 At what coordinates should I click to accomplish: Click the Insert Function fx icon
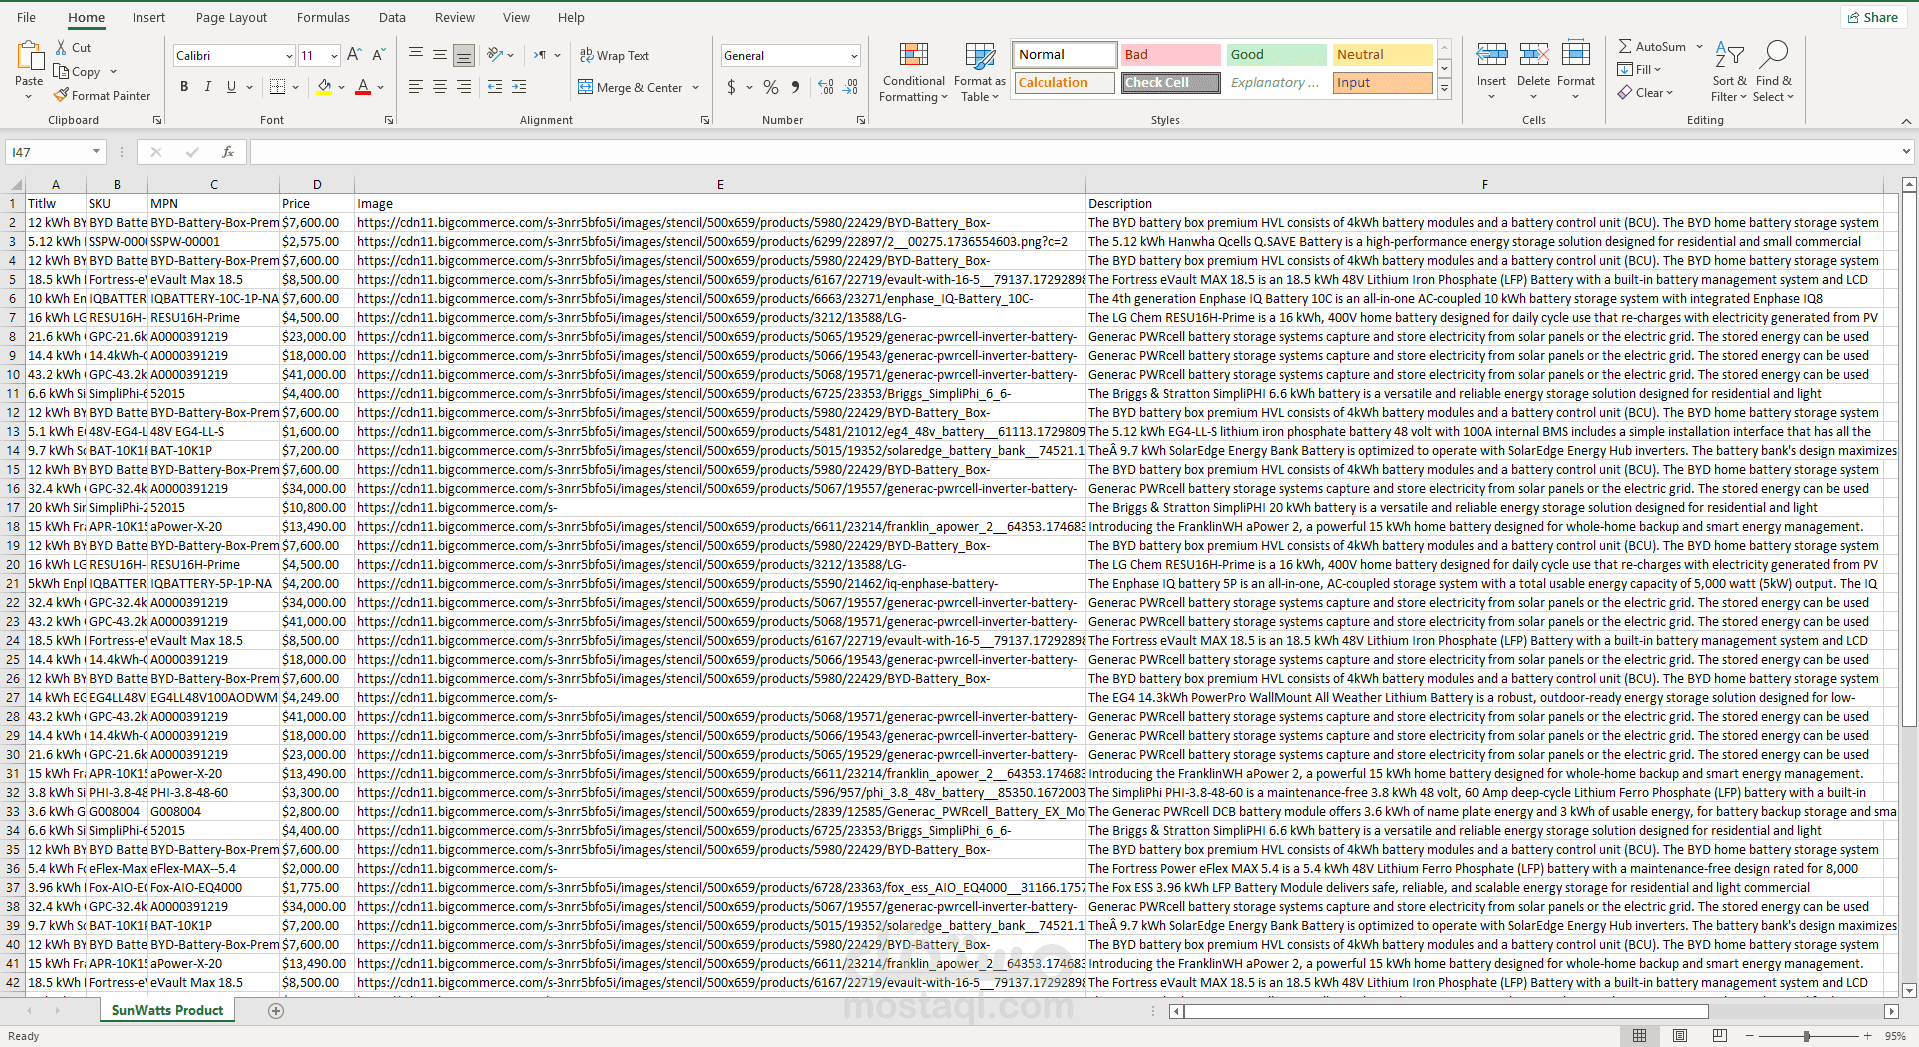tap(228, 152)
